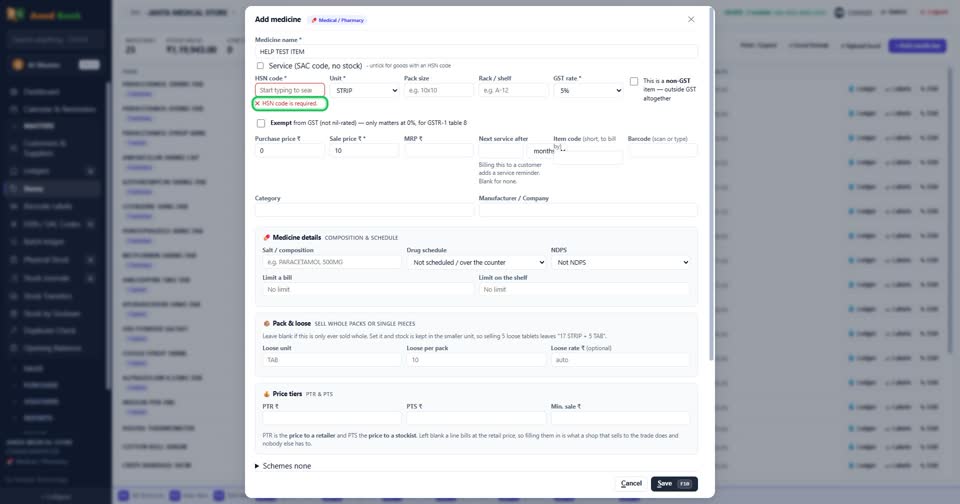The width and height of the screenshot is (960, 504).
Task: Click the Salt / composition field
Action: pyautogui.click(x=332, y=262)
